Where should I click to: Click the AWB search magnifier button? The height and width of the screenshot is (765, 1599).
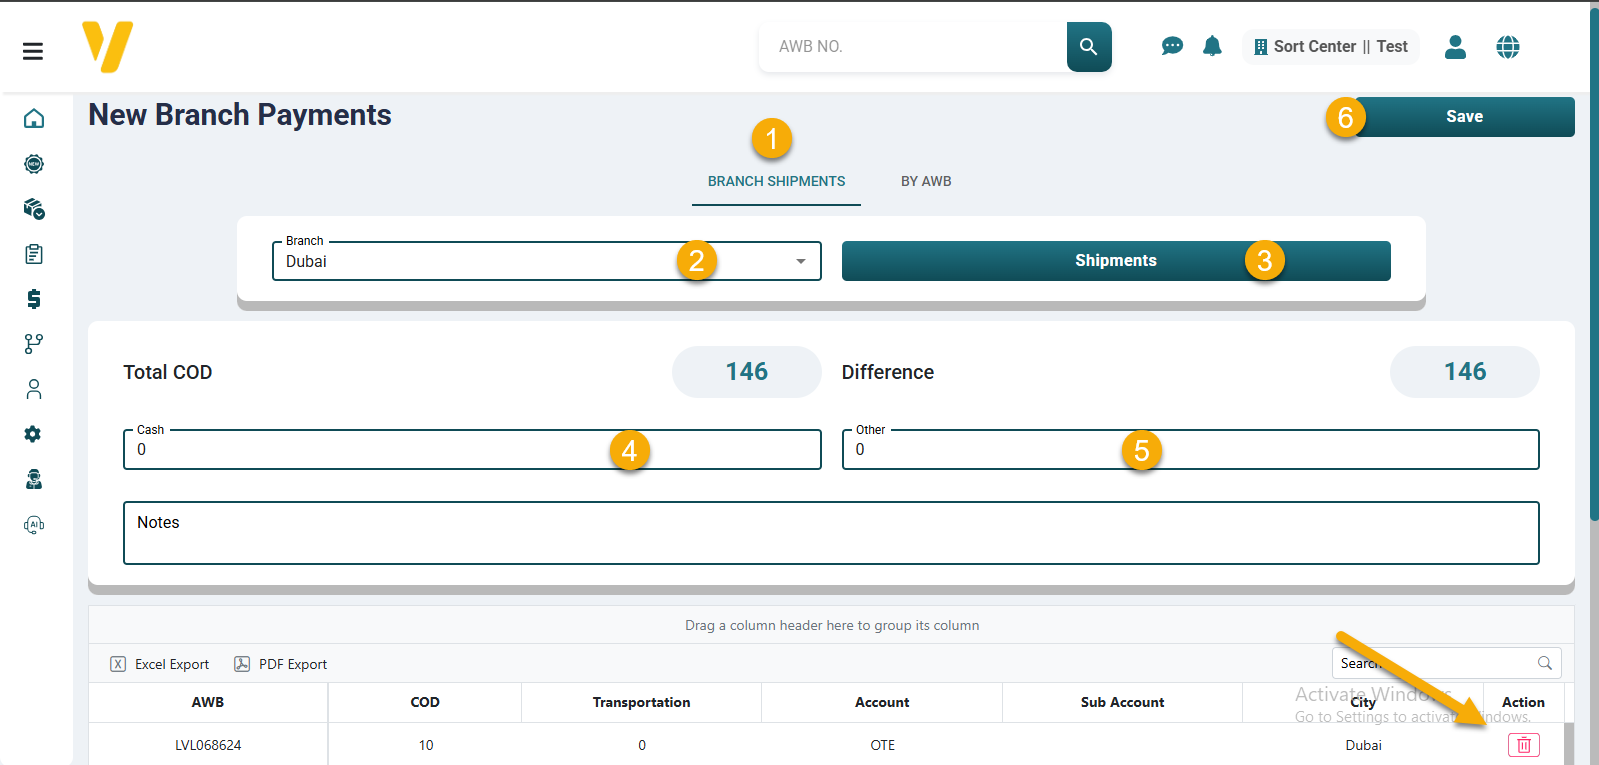tap(1089, 47)
